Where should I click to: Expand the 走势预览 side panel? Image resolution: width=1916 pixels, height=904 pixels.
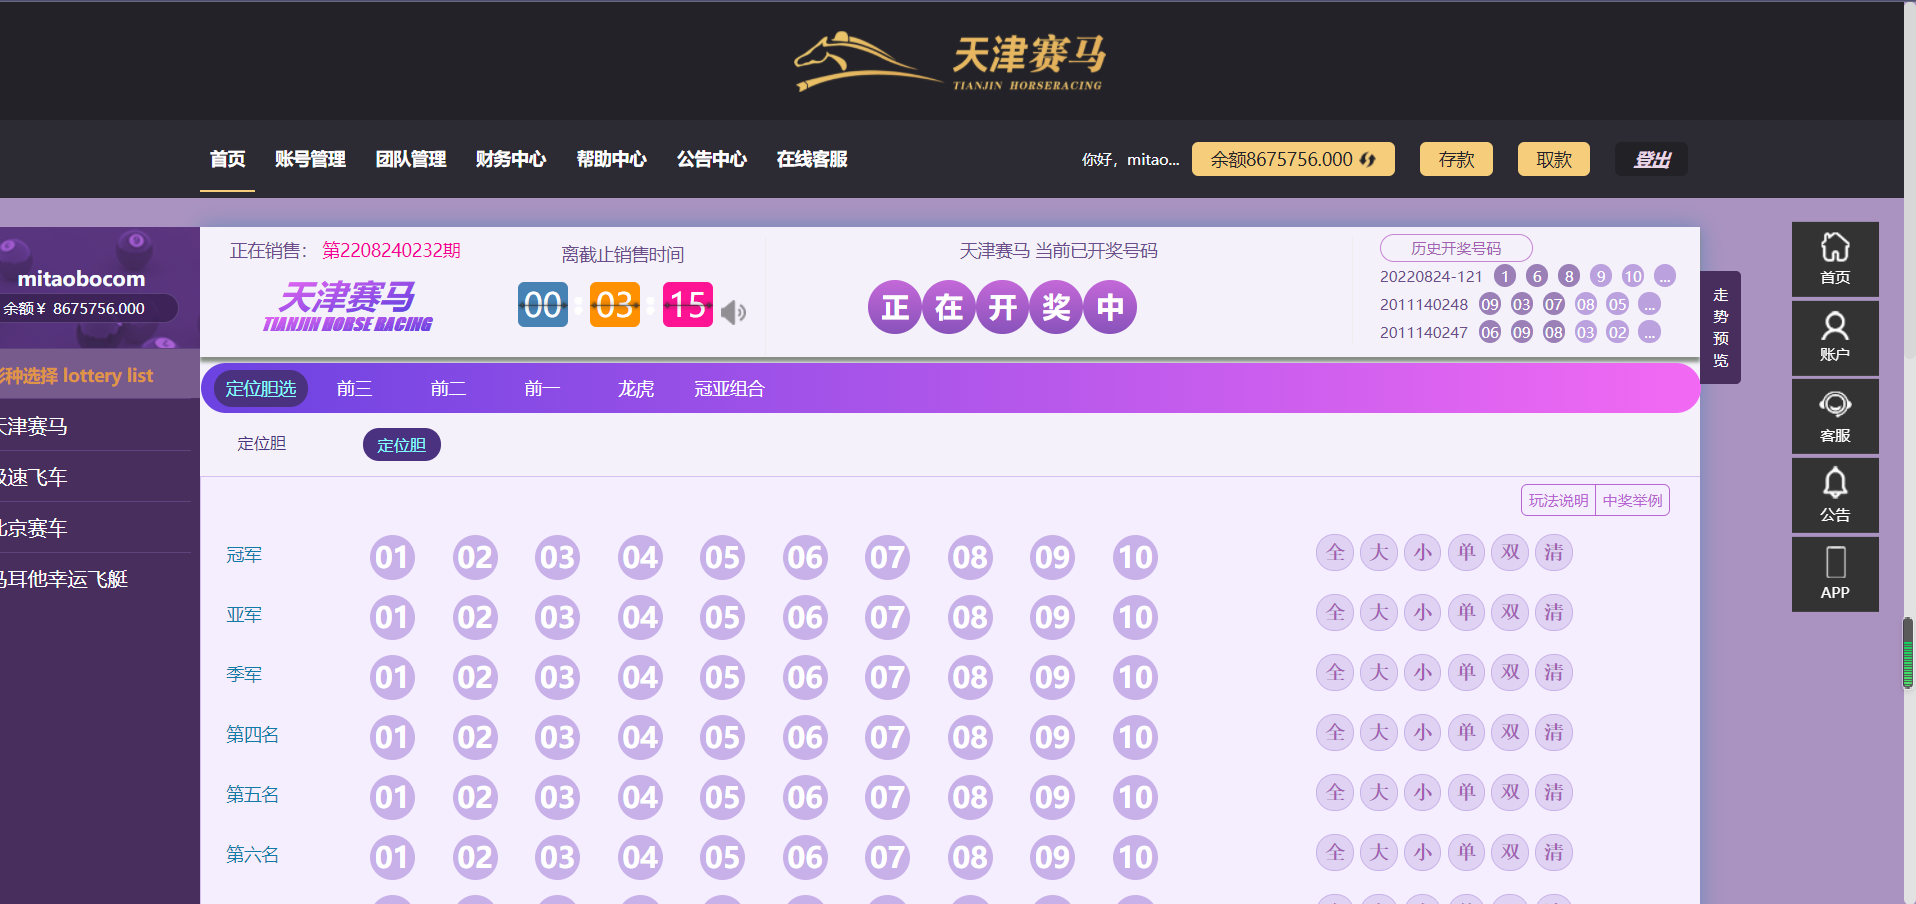(1720, 327)
